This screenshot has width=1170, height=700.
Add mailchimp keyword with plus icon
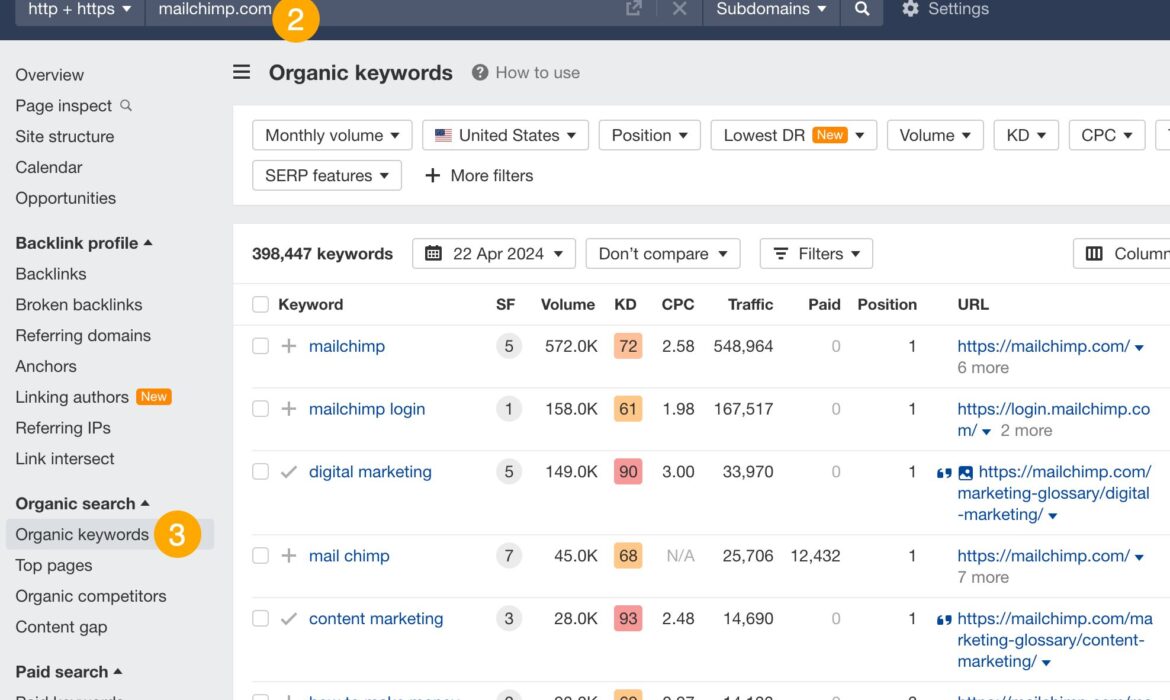pyautogui.click(x=289, y=346)
